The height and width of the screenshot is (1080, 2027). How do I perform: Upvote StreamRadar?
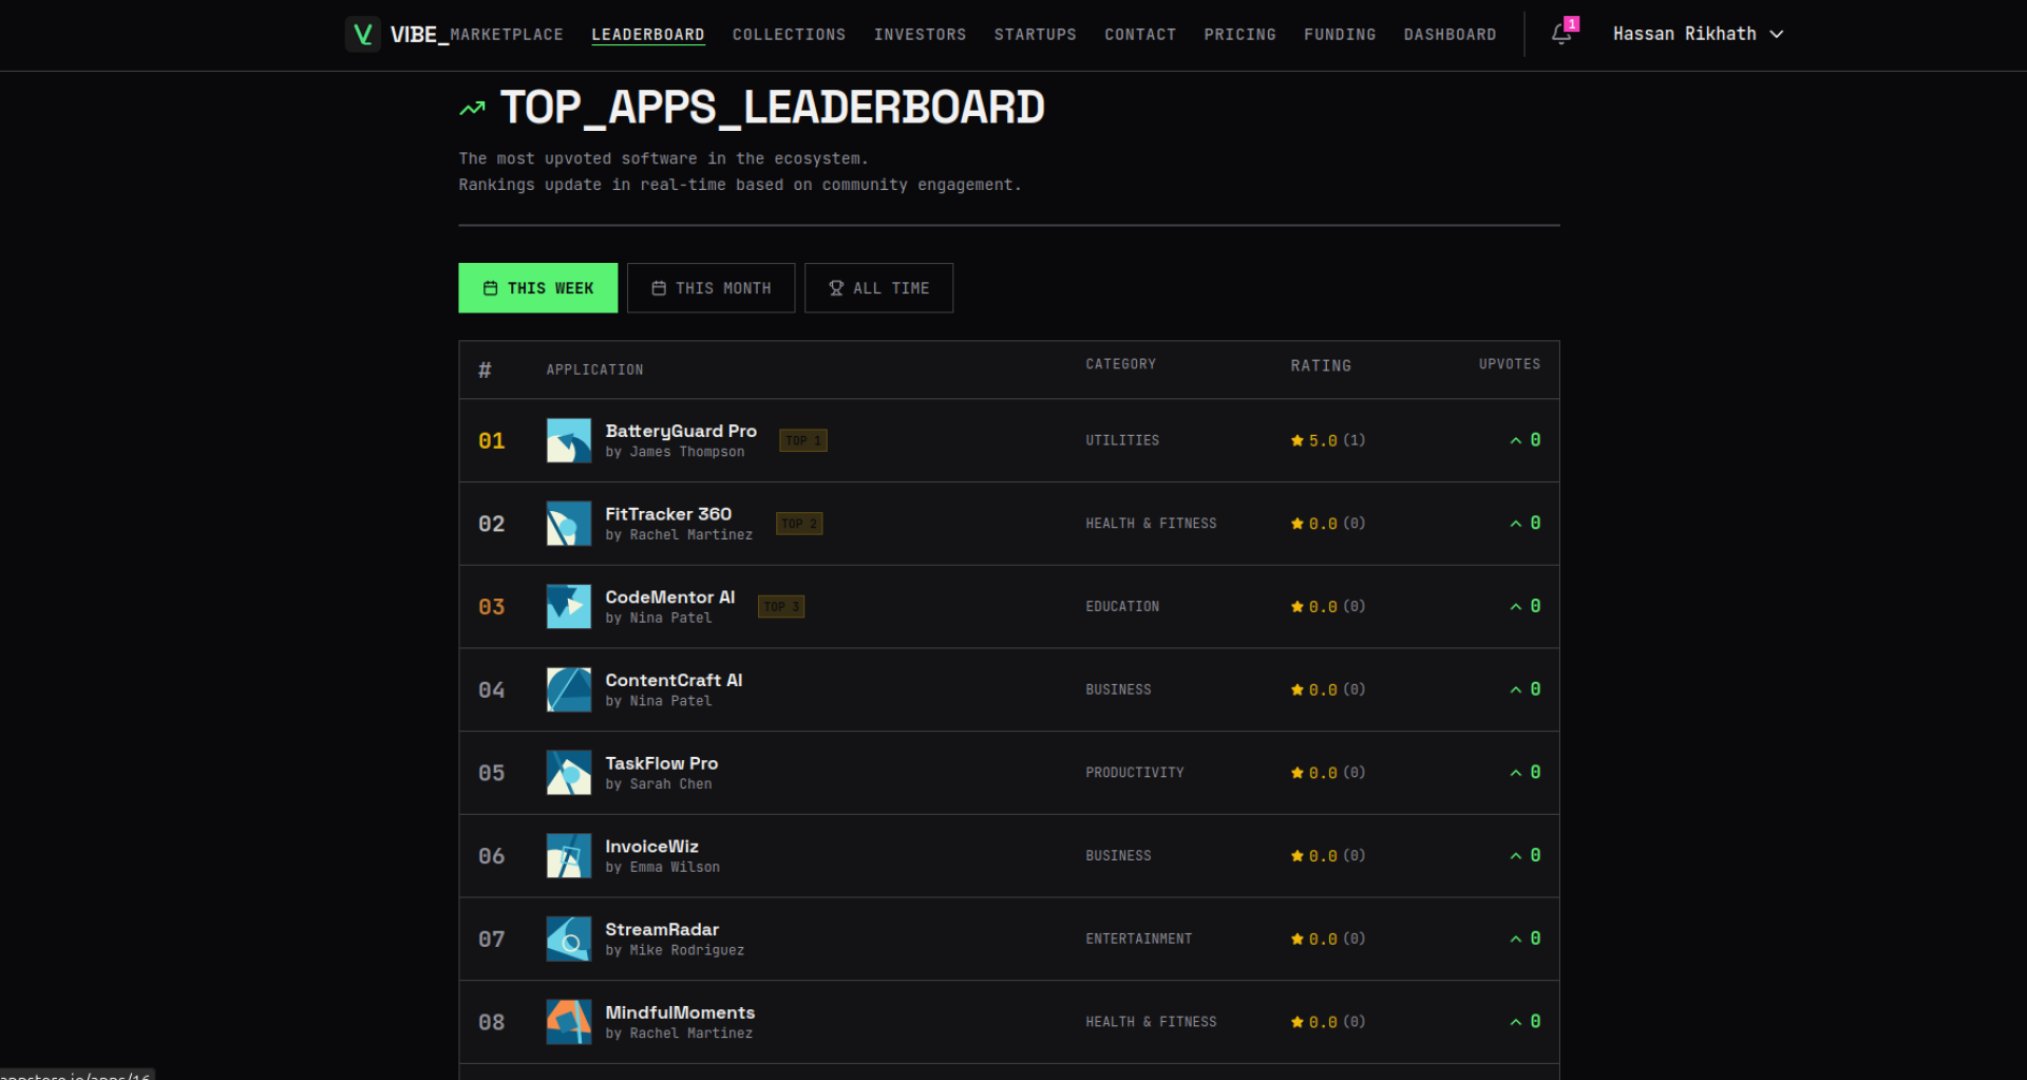(1525, 938)
